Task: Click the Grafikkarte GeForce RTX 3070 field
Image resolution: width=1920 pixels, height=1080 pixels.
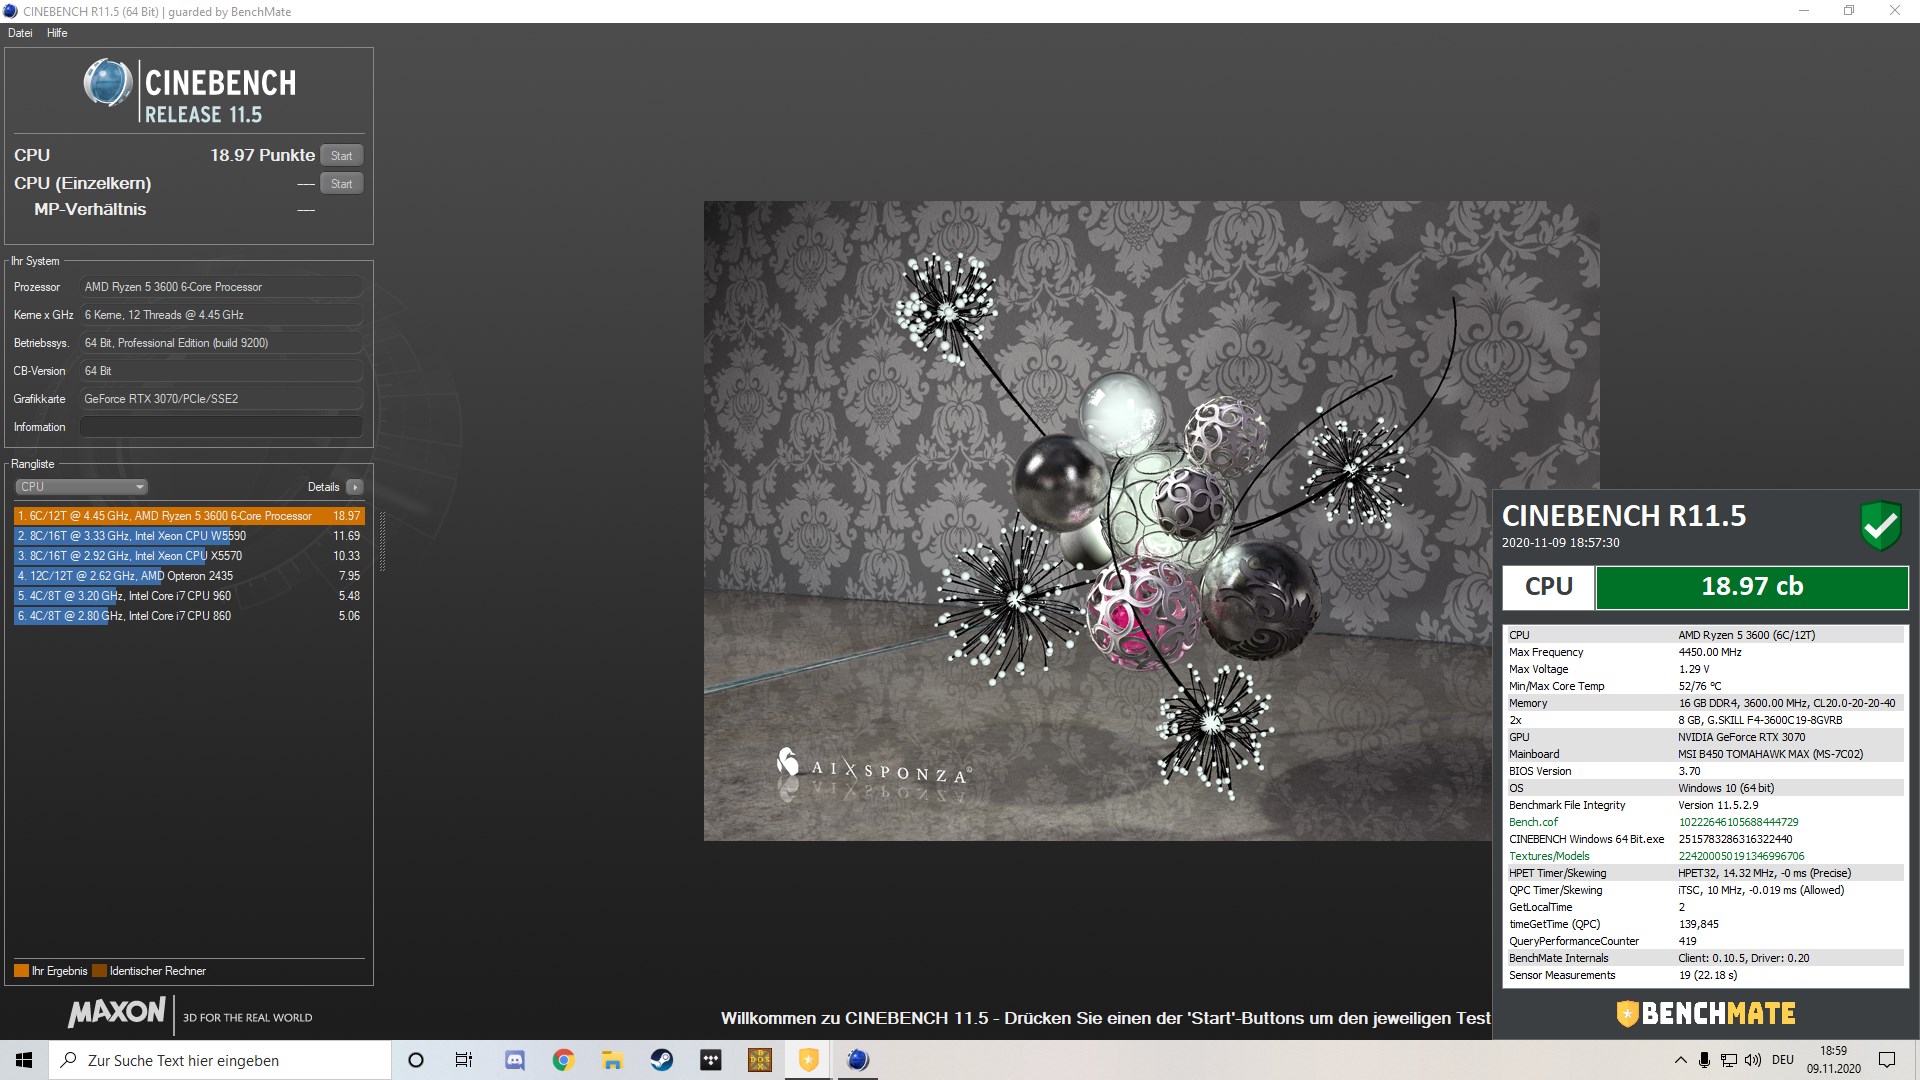Action: 221,399
